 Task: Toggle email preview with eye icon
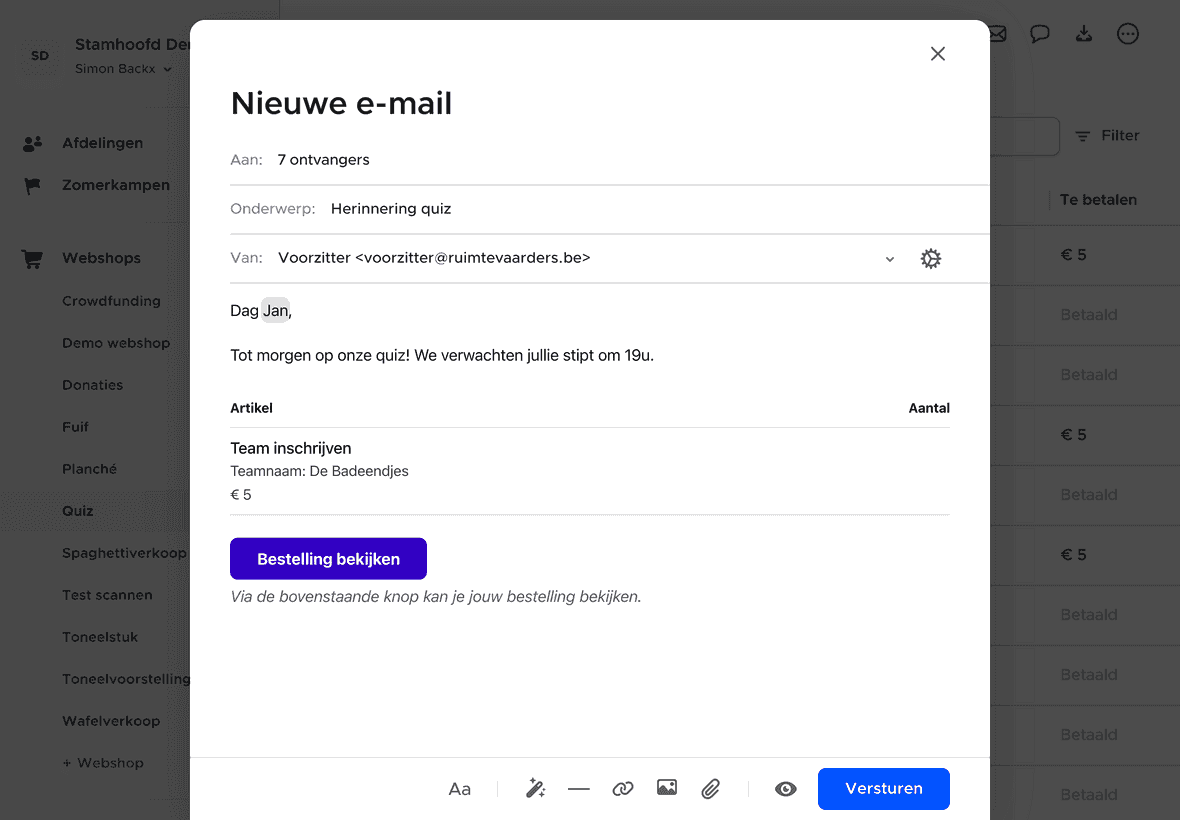coord(786,789)
